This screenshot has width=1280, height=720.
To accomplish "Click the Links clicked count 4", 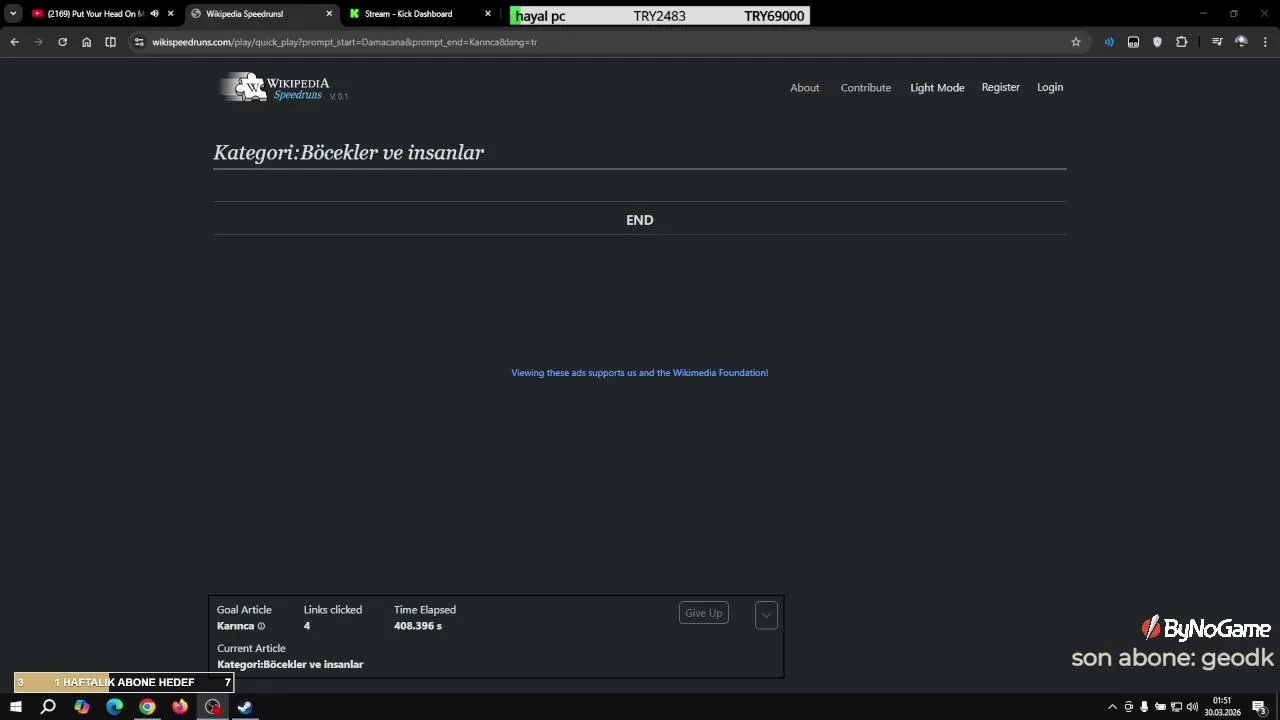I will click(307, 626).
